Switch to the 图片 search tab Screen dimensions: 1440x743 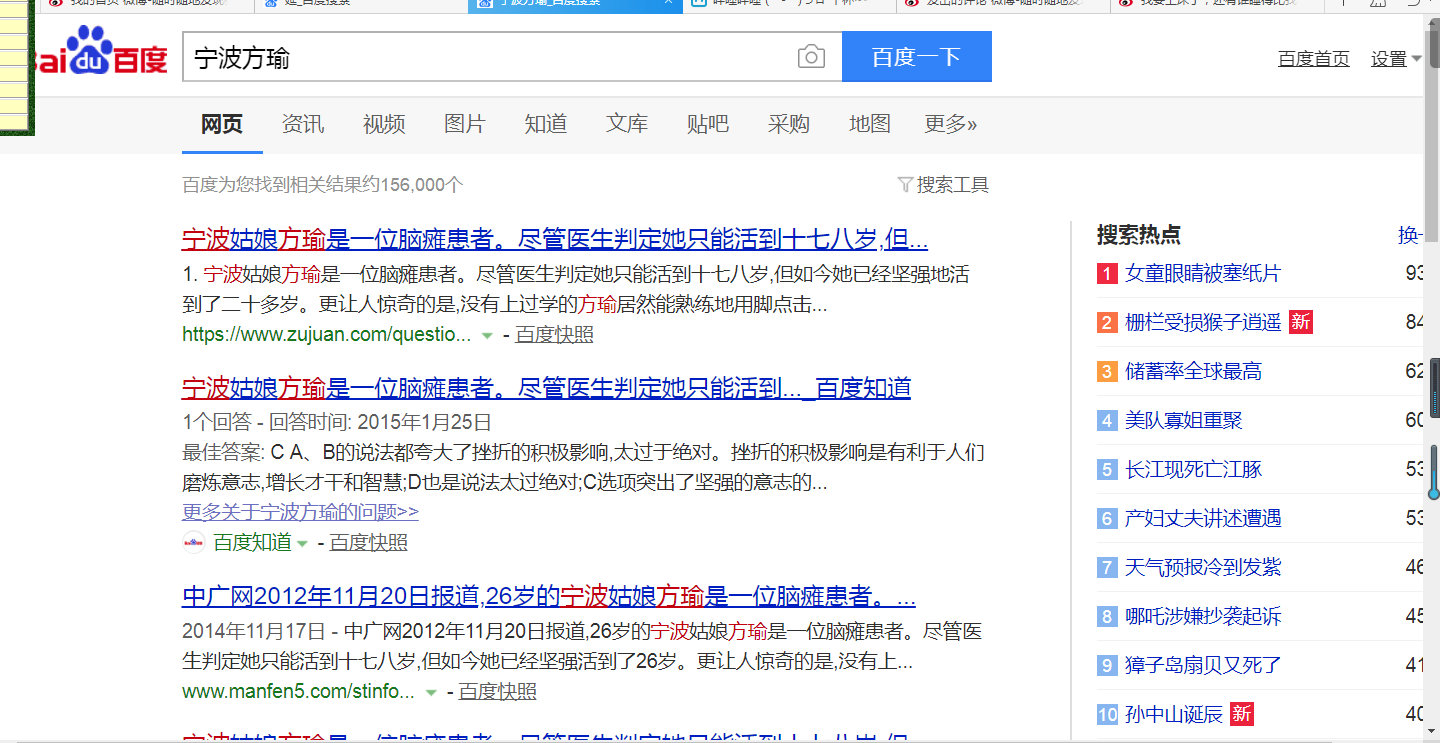pos(464,124)
